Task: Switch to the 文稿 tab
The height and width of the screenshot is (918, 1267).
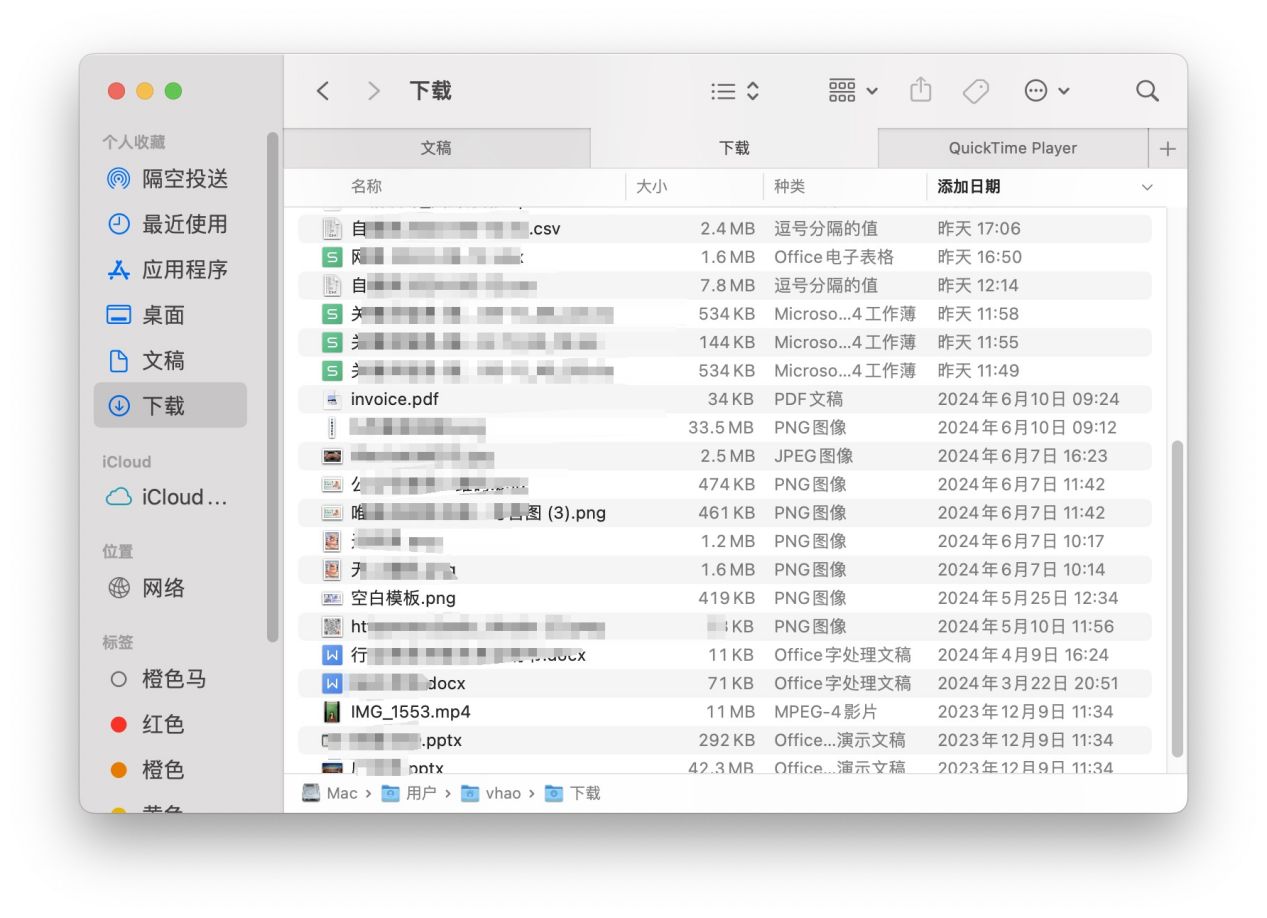Action: 435,148
